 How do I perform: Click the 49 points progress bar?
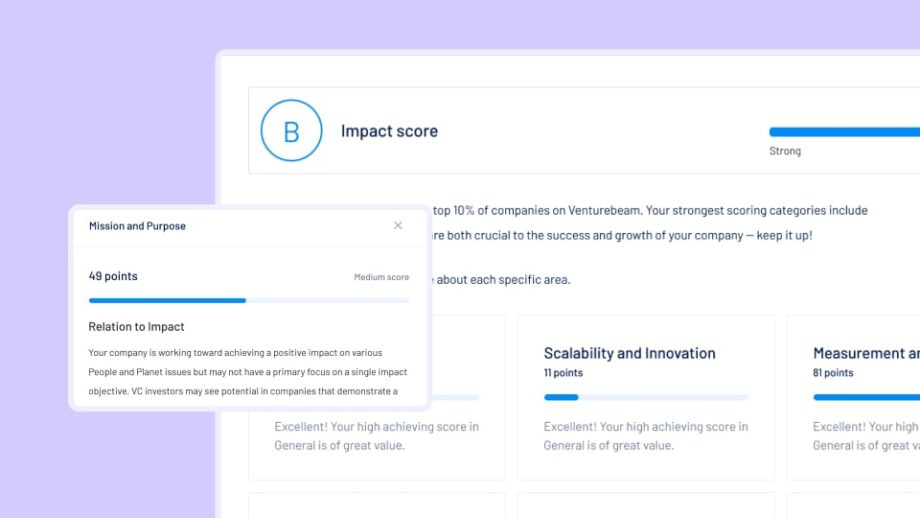coord(249,300)
